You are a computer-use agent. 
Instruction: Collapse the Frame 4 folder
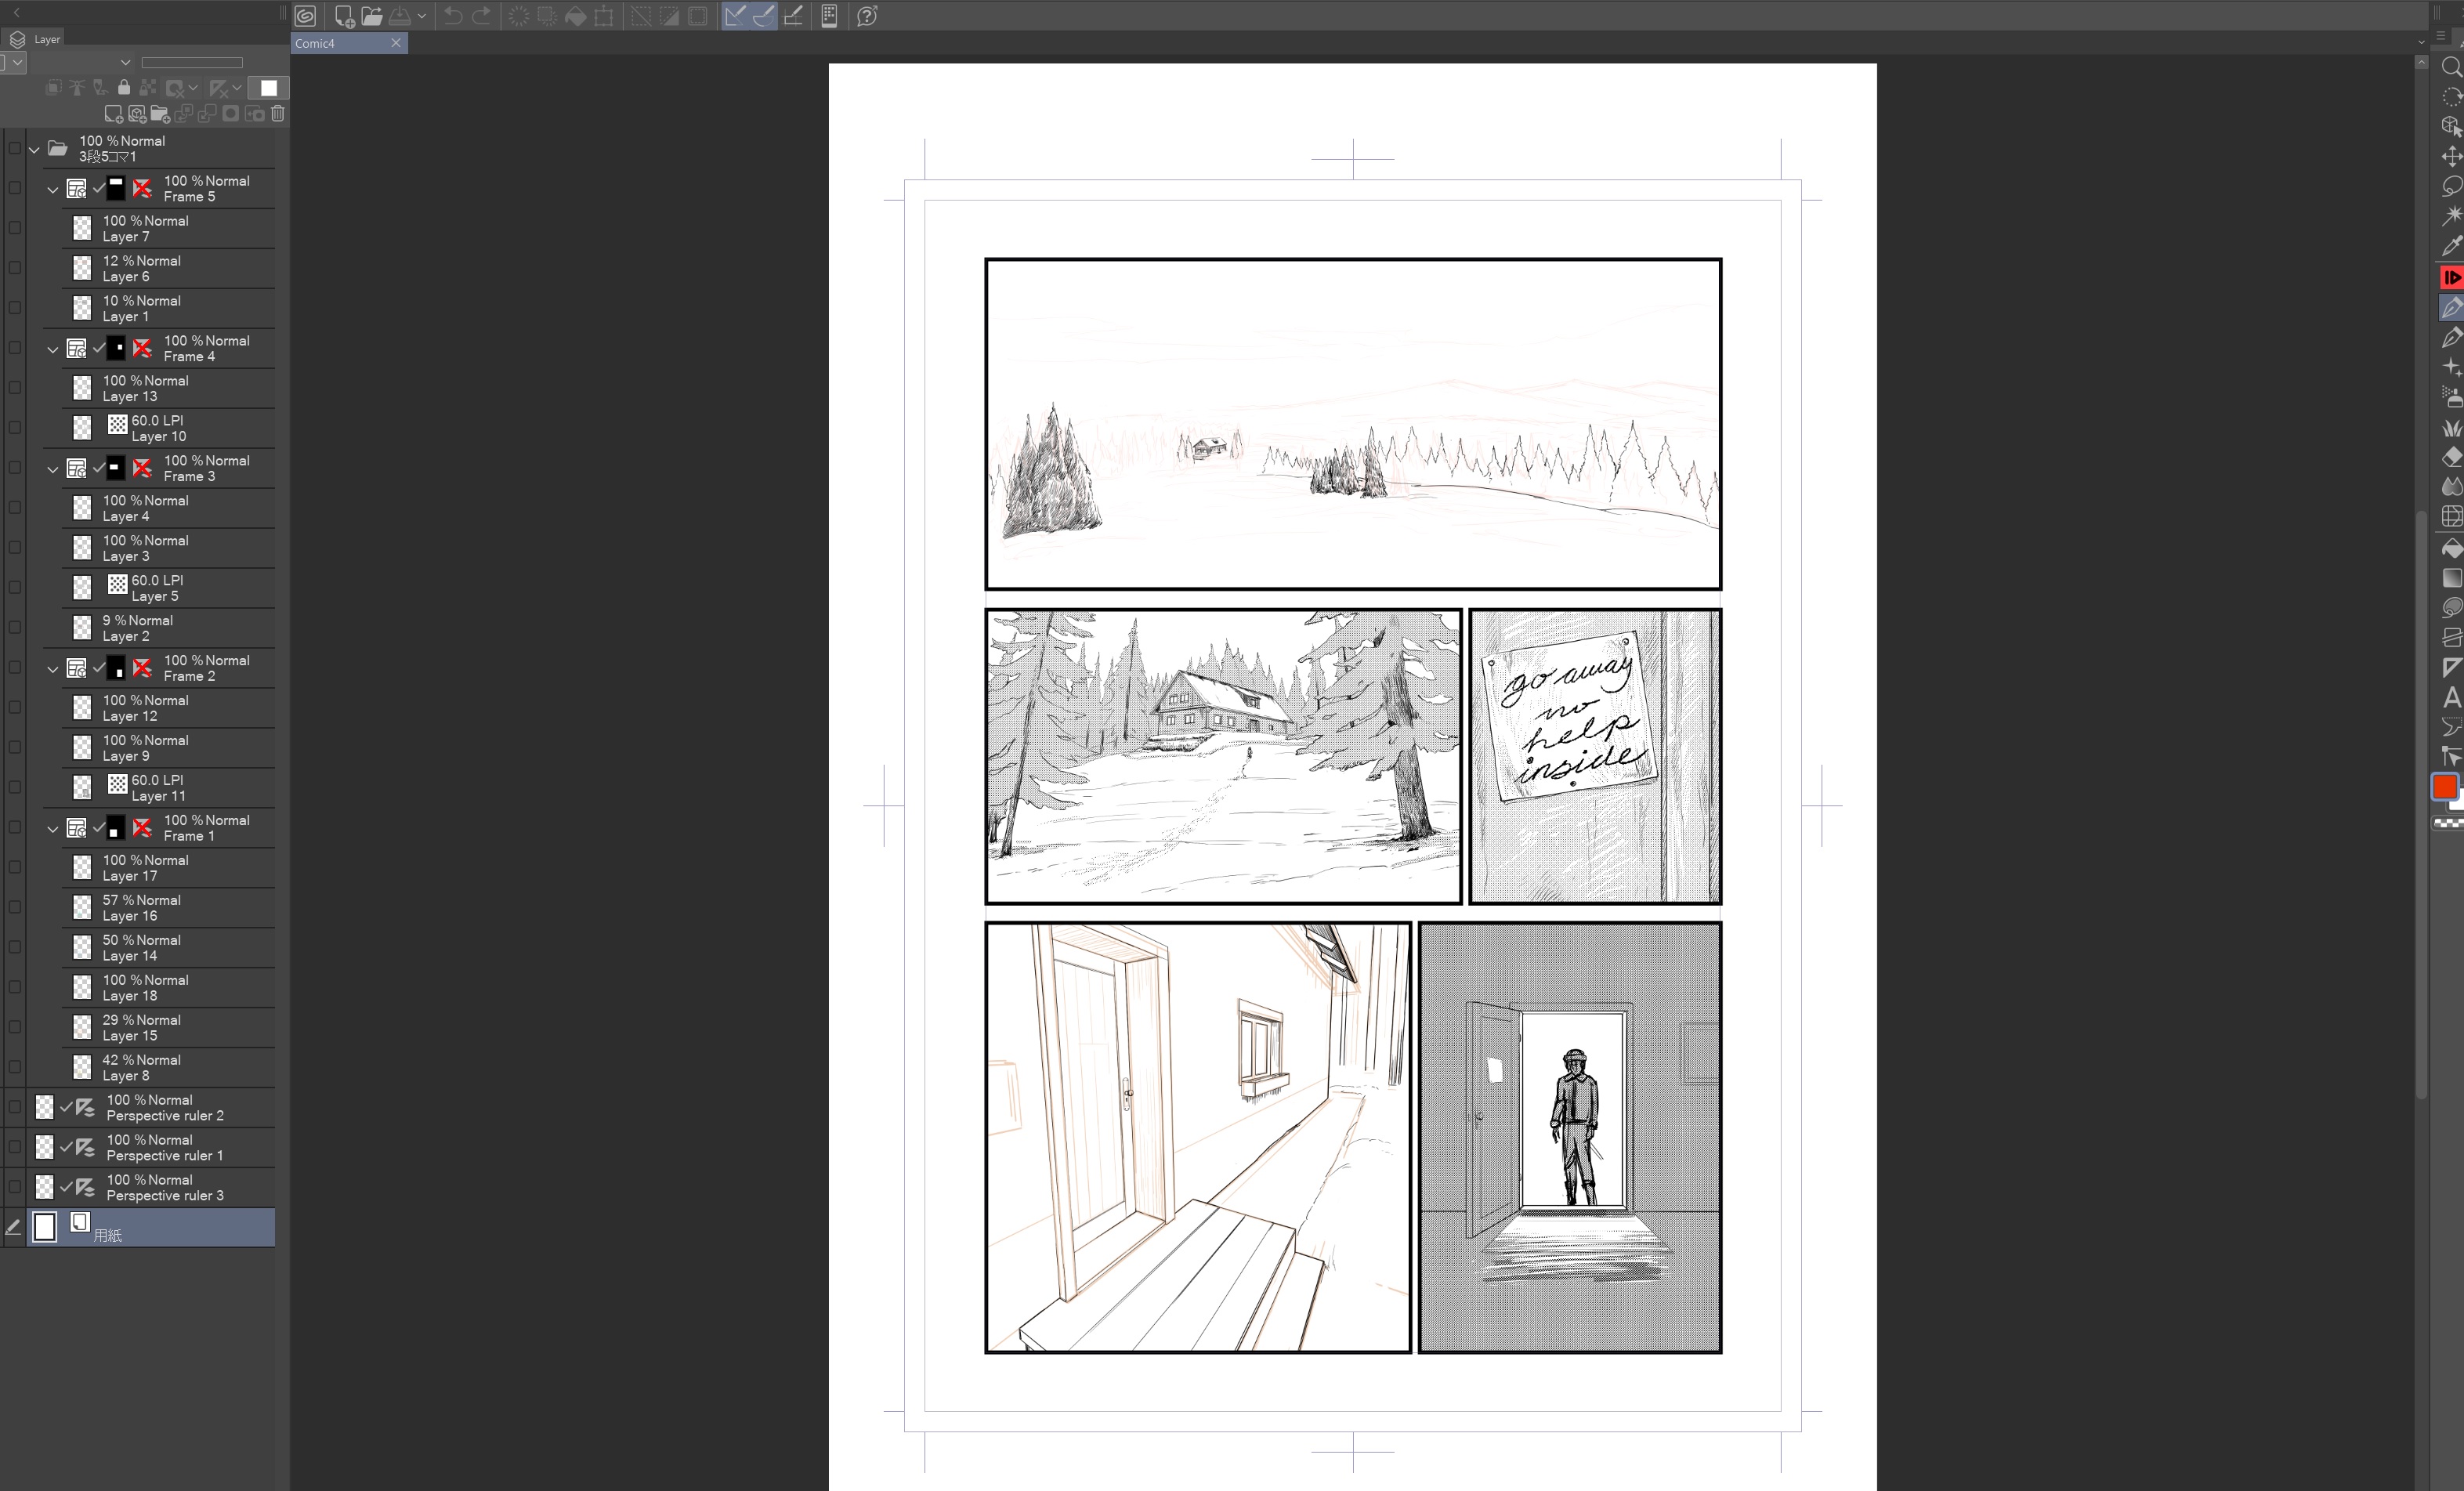(x=53, y=350)
